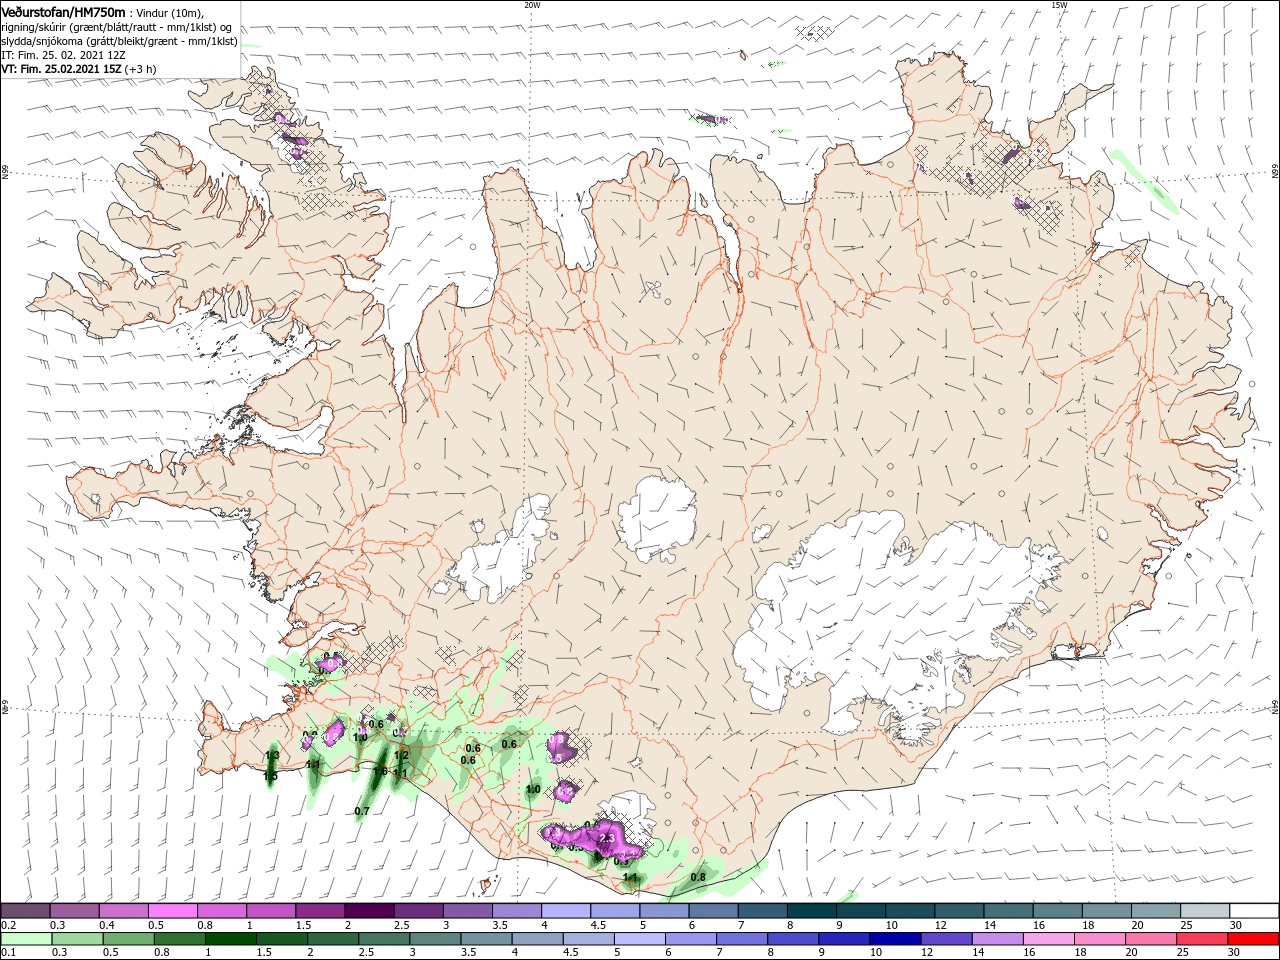This screenshot has width=1280, height=960.
Task: Select the deep blue rain swatch between 10 and 12
Action: [x=893, y=939]
